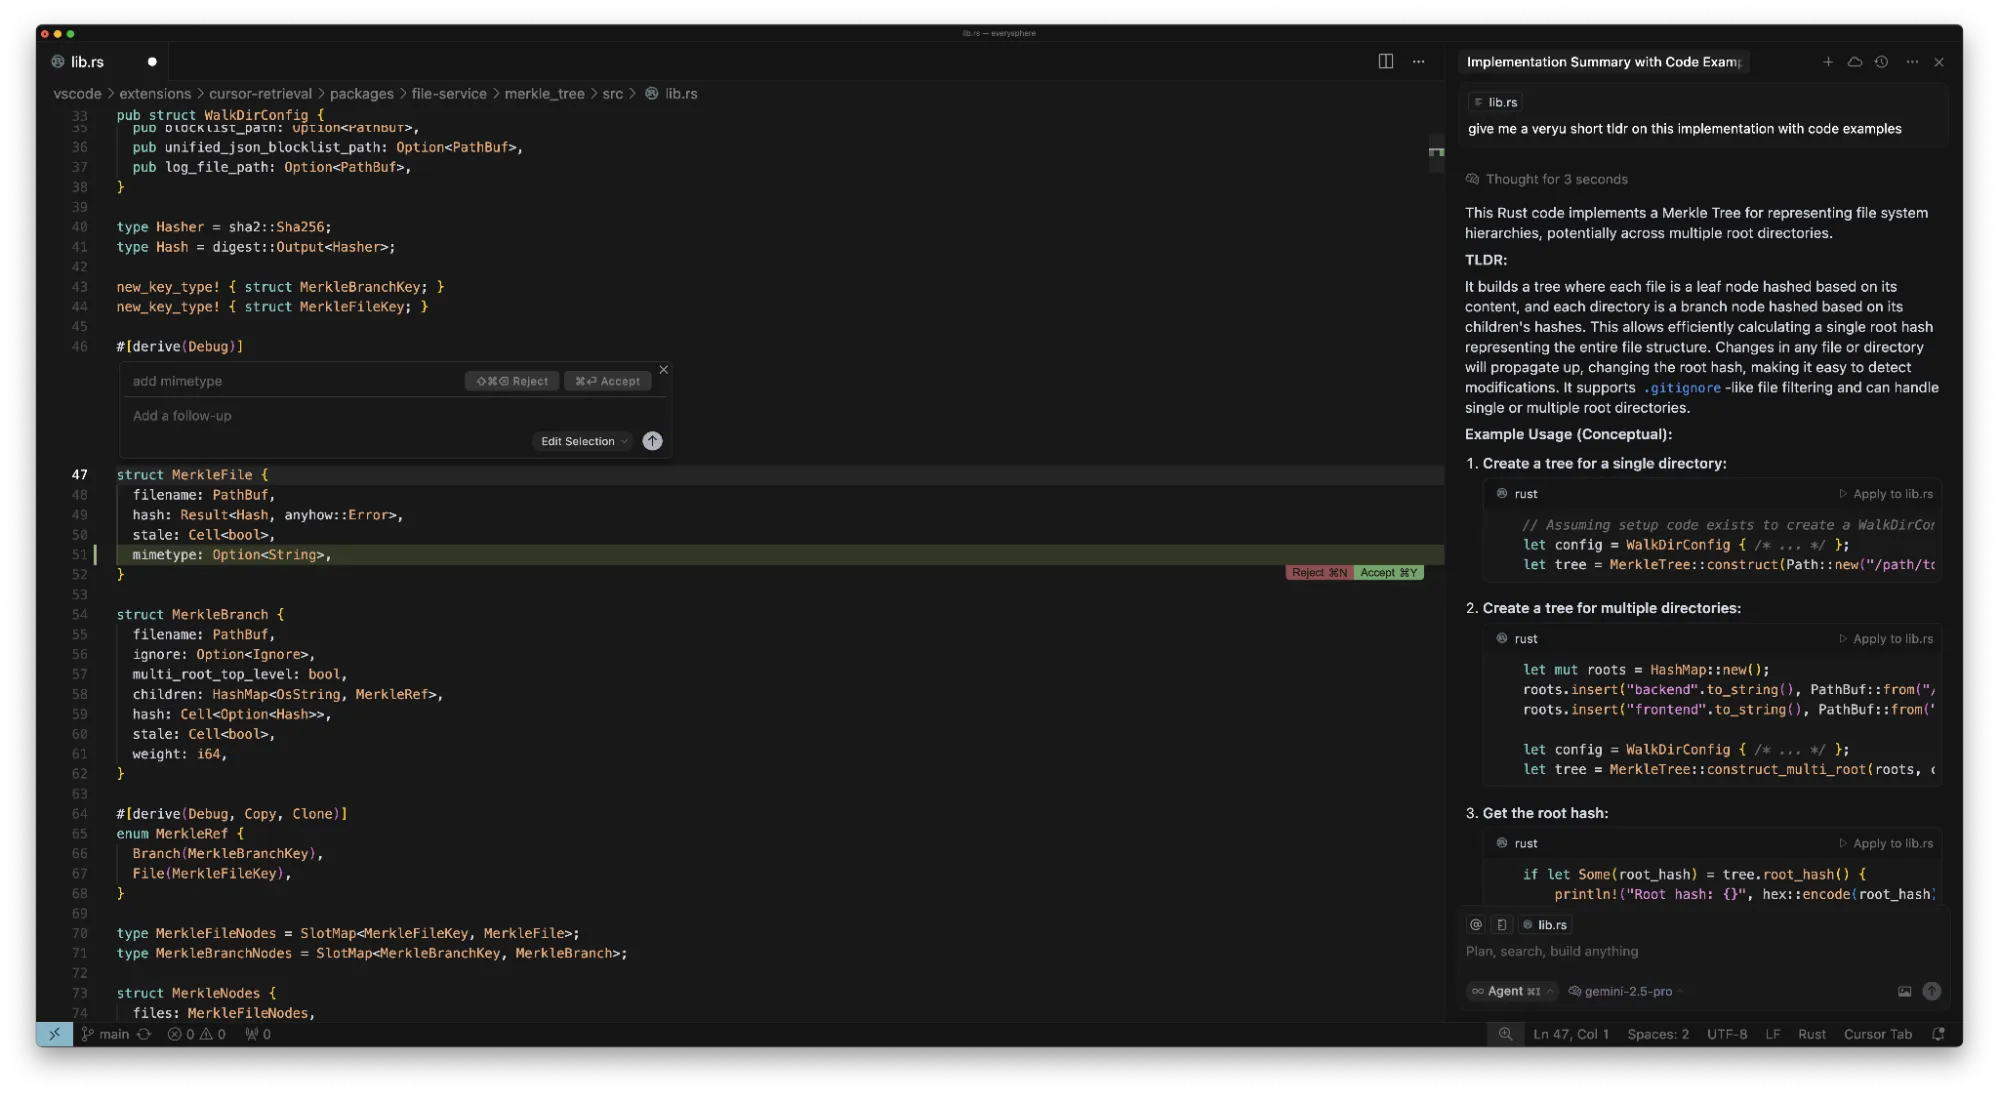Click the file context icon beside @
Image resolution: width=1999 pixels, height=1095 pixels.
(1501, 925)
